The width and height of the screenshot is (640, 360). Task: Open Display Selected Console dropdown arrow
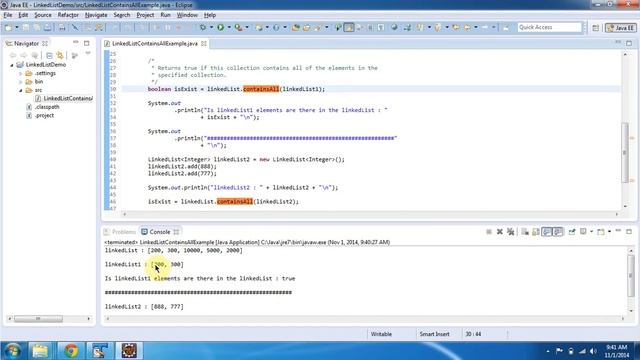pyautogui.click(x=591, y=232)
